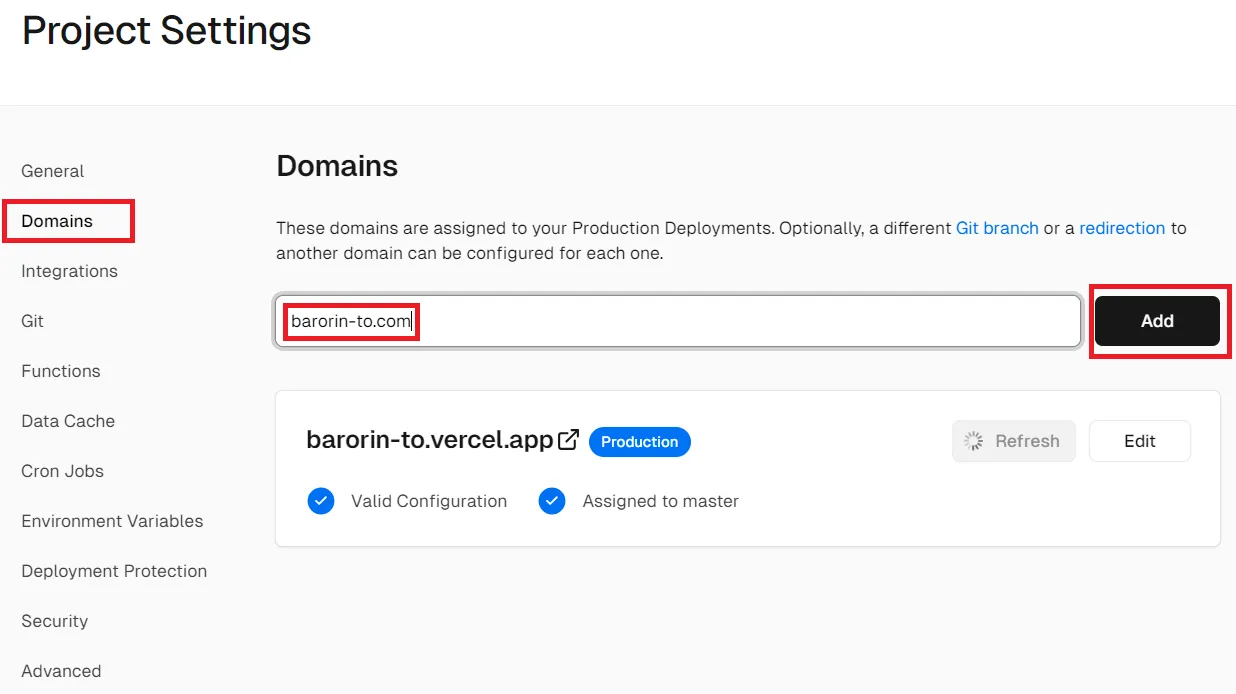Open the Git settings section
The image size is (1236, 694).
pos(31,321)
